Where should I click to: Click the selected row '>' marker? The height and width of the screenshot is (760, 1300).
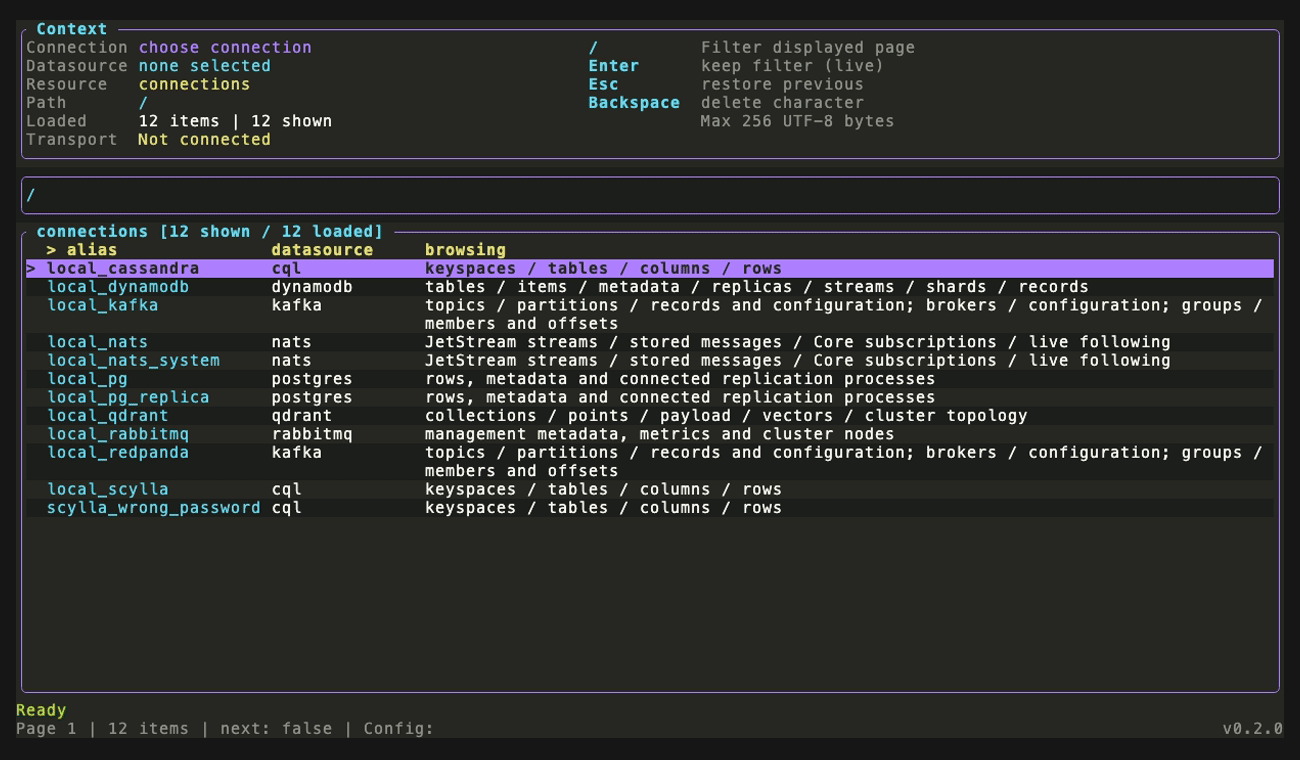(31, 268)
